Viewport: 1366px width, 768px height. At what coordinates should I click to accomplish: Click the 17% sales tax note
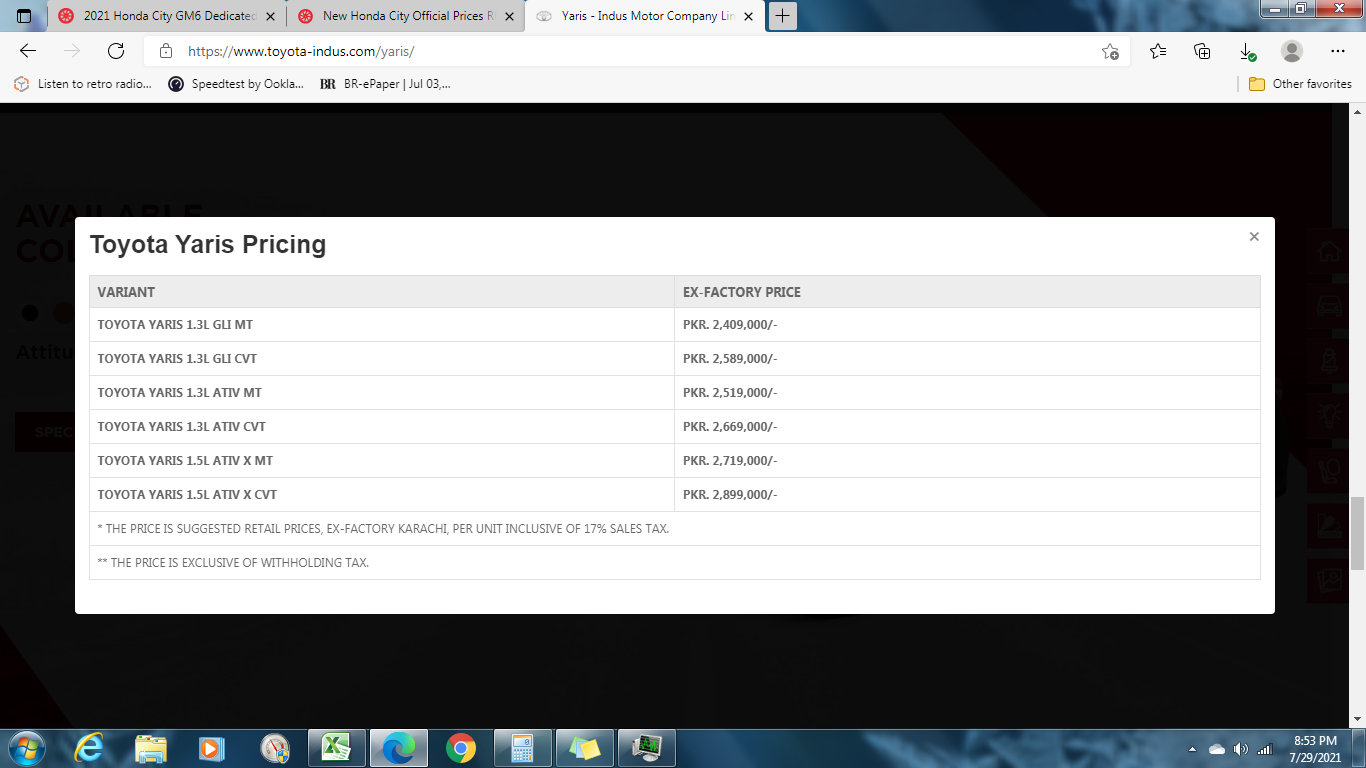[383, 528]
